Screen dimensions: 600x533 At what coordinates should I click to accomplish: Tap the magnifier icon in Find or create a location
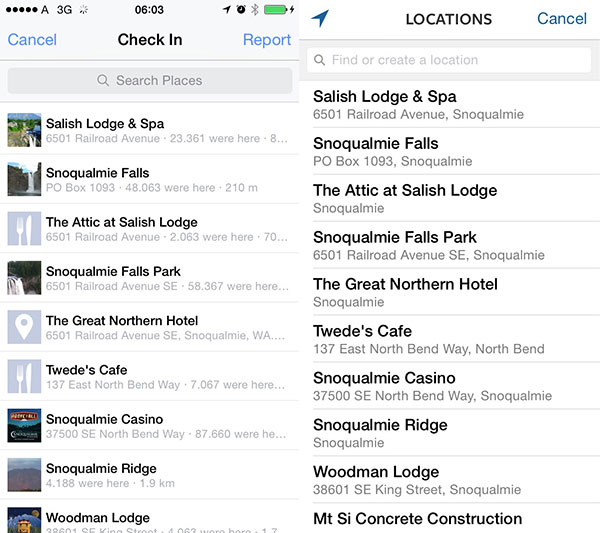(319, 60)
